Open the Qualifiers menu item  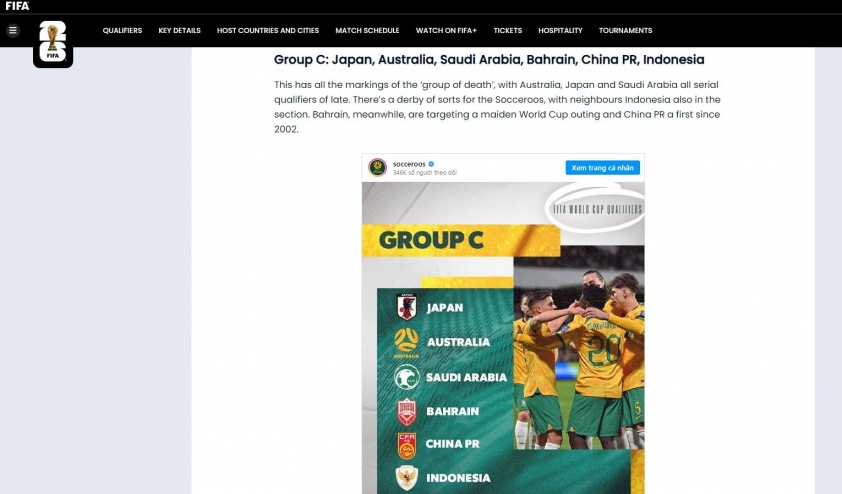pyautogui.click(x=122, y=31)
